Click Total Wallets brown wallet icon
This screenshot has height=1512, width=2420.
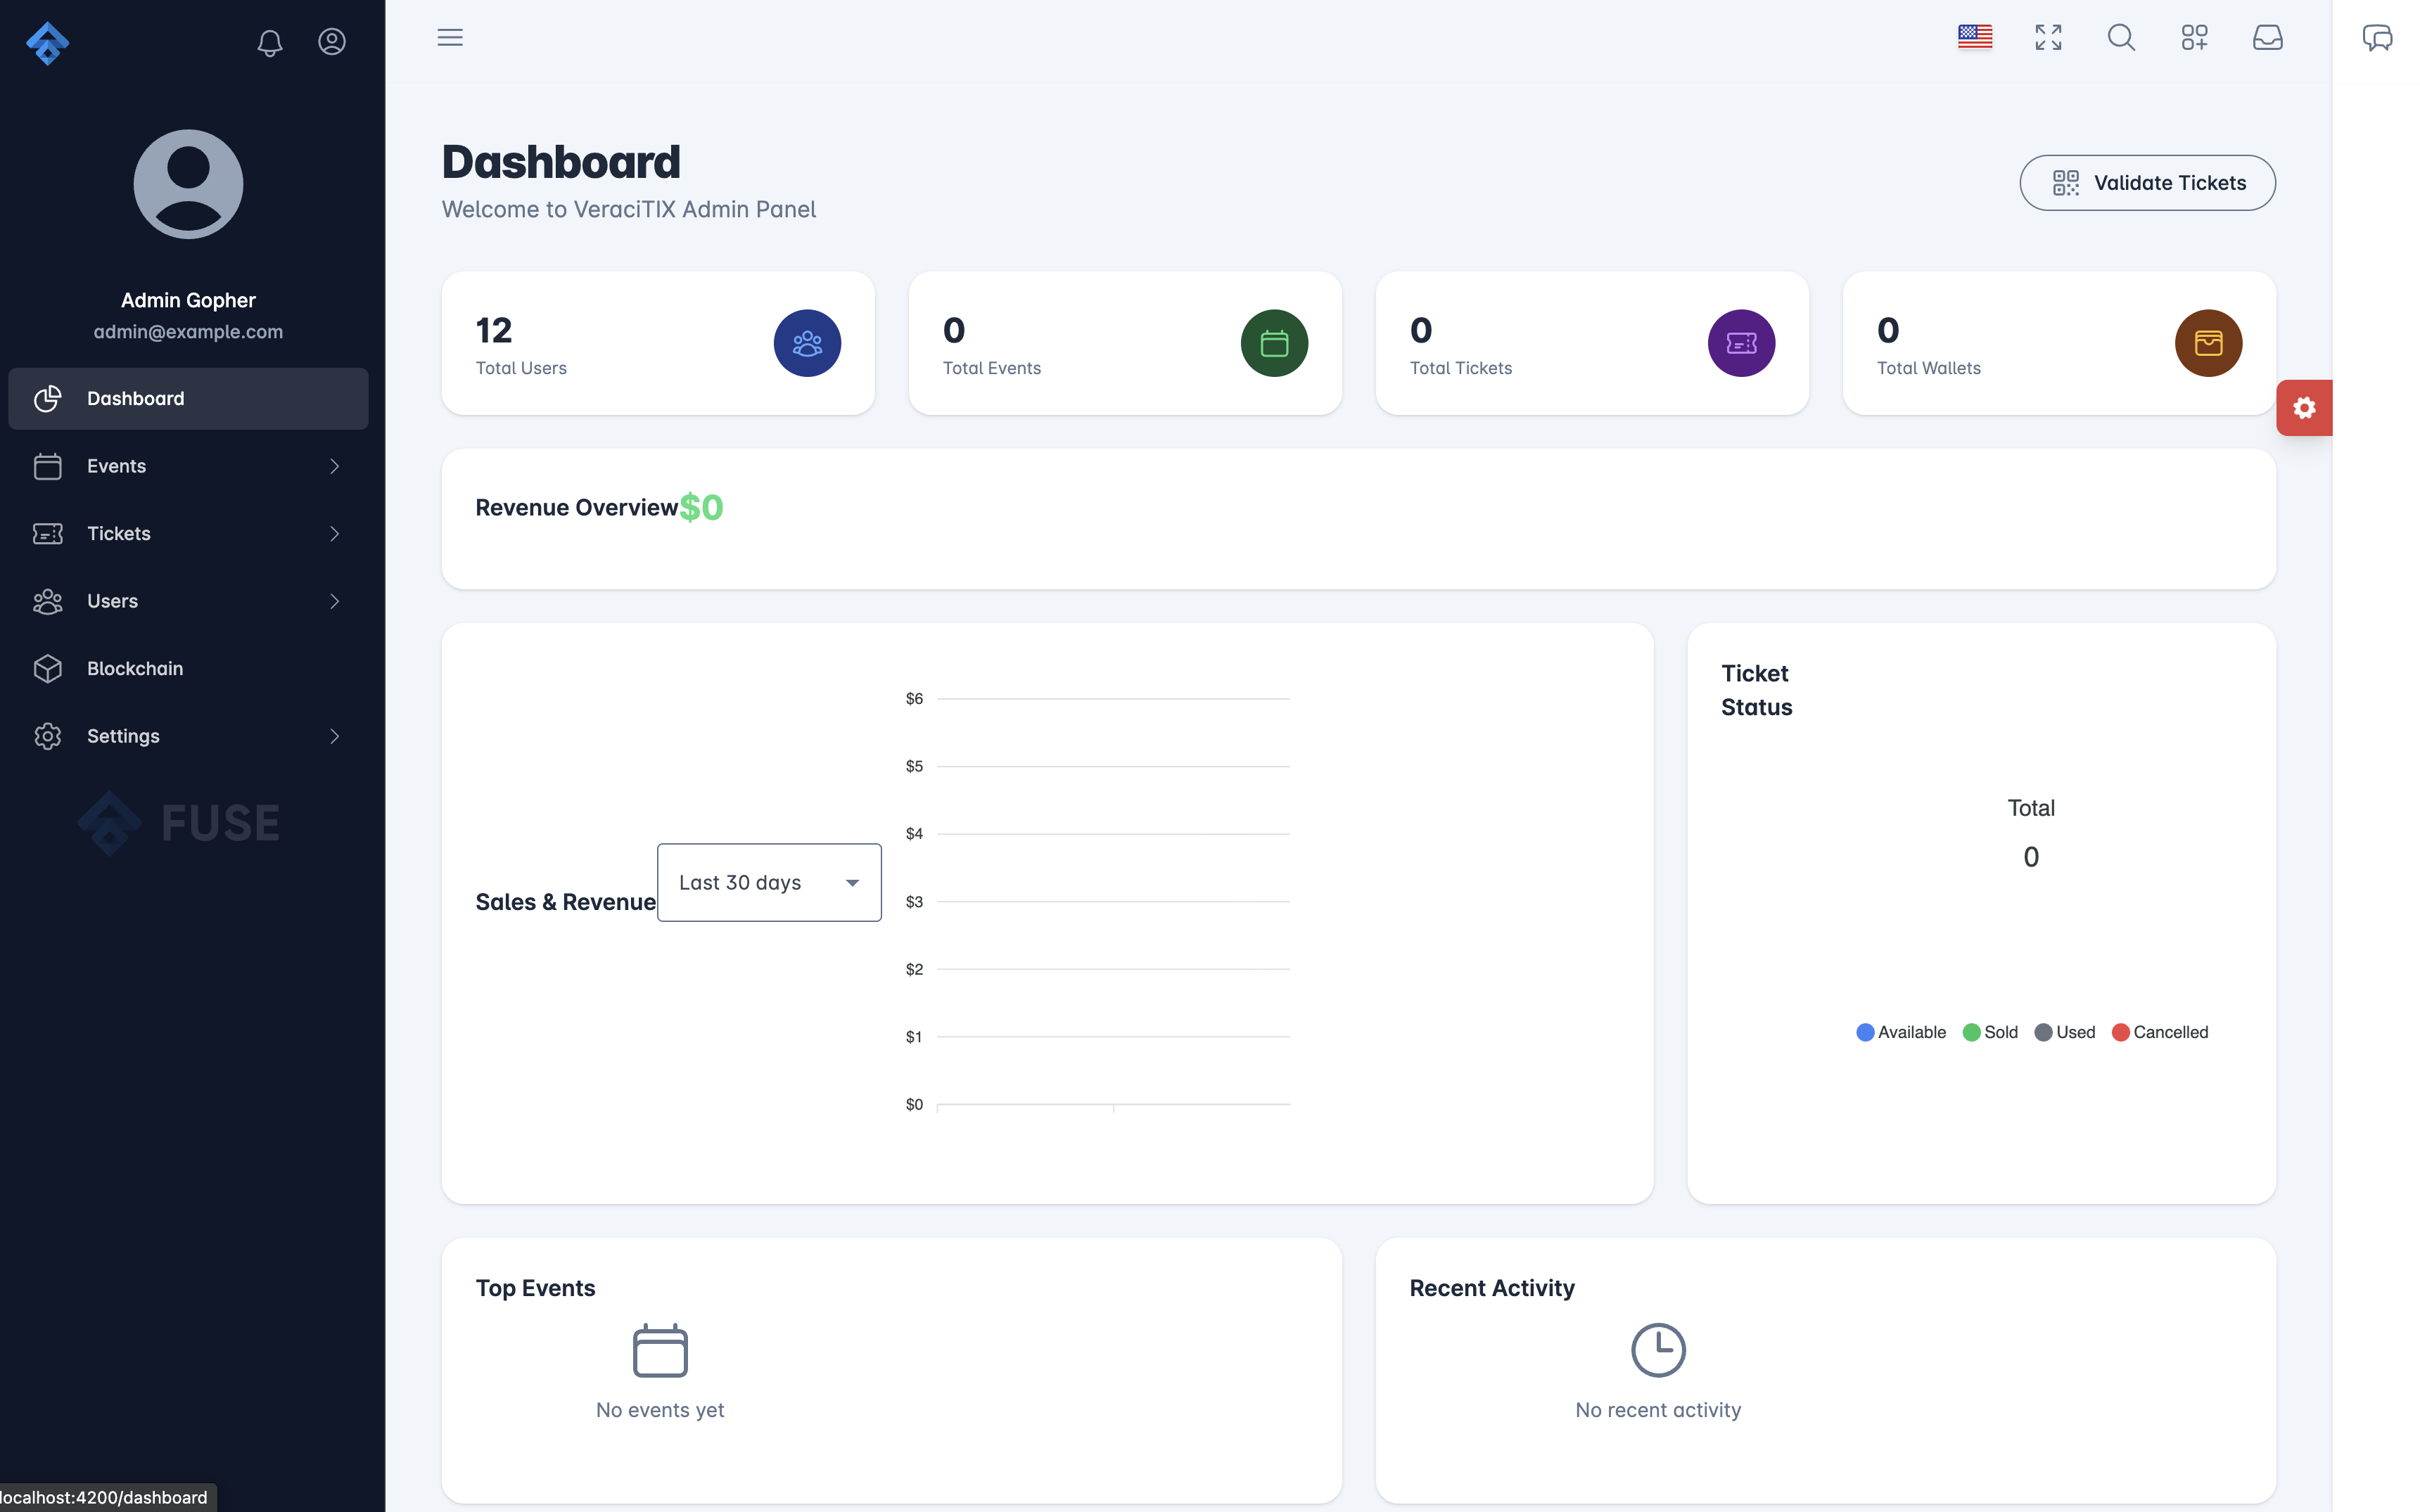2208,343
